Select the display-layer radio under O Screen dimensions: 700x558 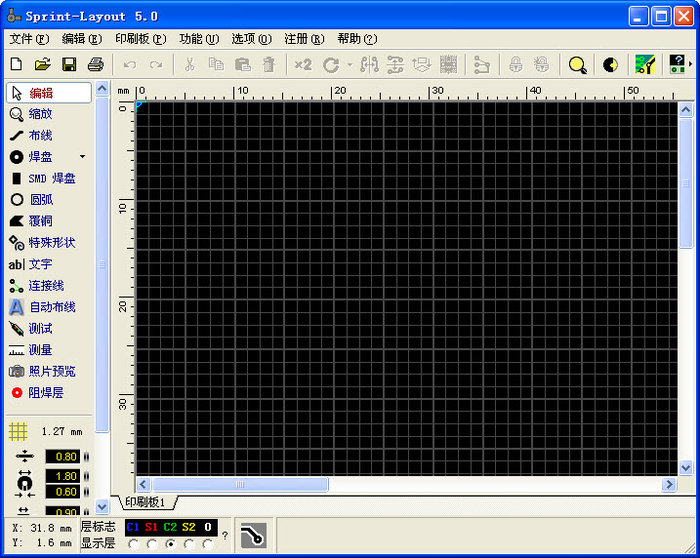click(x=208, y=544)
